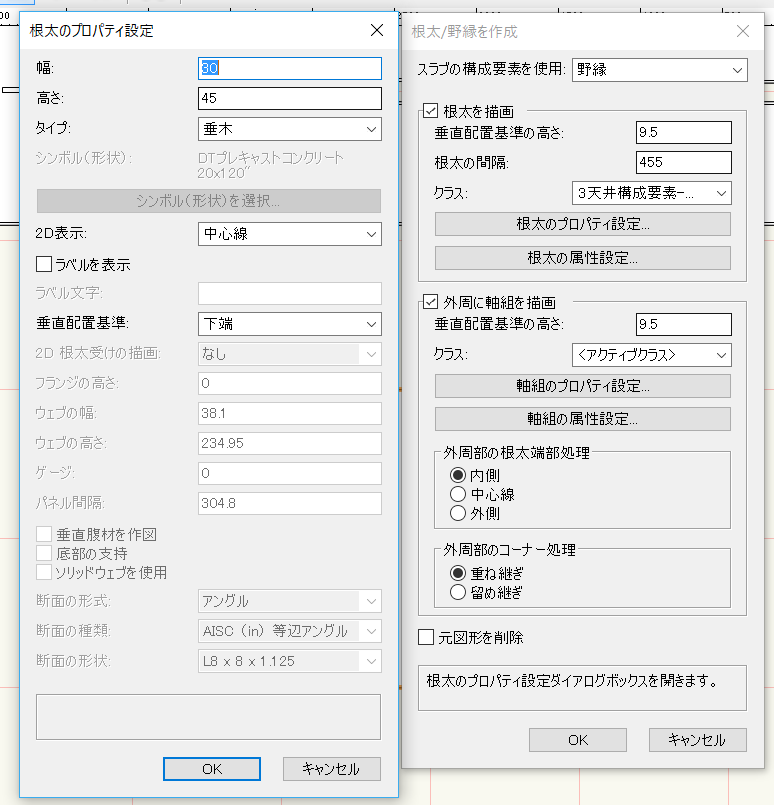Toggle the 外周に軸組を描画 checkbox

[x=432, y=302]
